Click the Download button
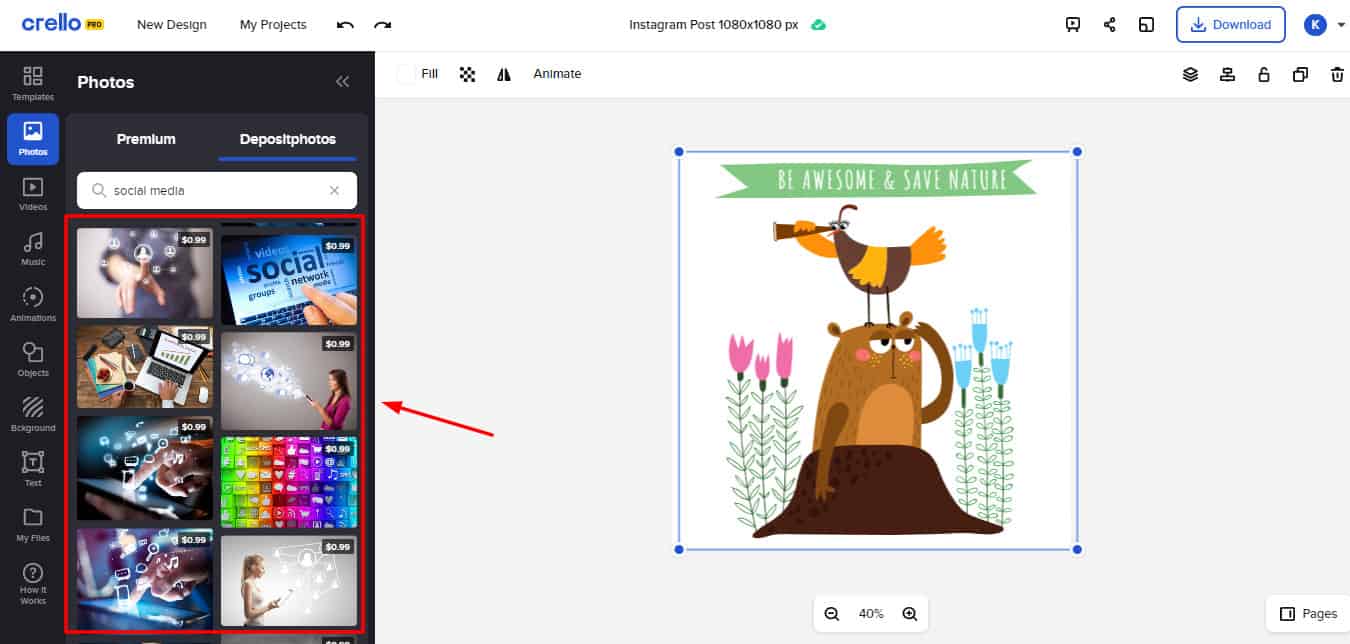This screenshot has width=1350, height=644. point(1230,25)
